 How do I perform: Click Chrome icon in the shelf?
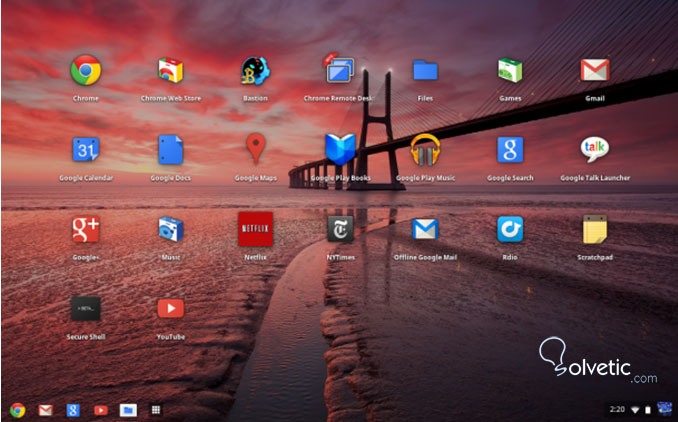pos(17,410)
